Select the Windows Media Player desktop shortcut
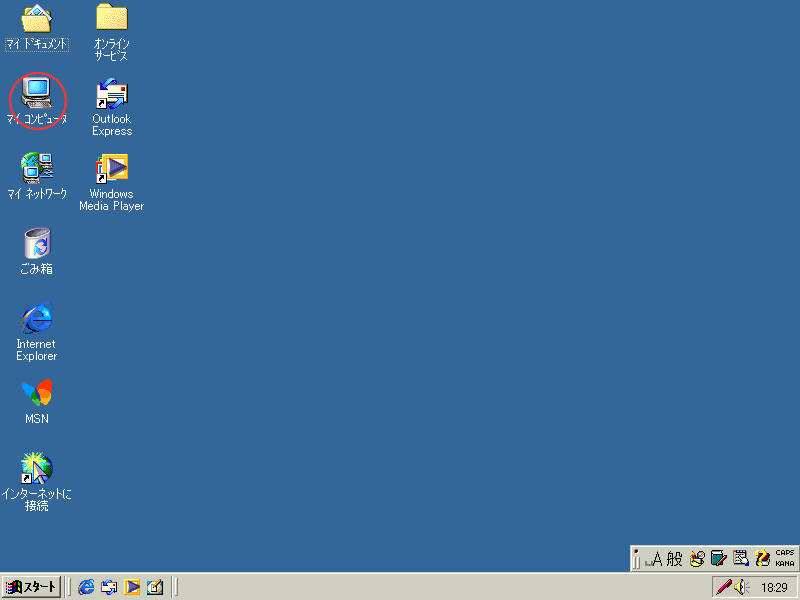Screen dimensions: 800x600 tap(112, 182)
